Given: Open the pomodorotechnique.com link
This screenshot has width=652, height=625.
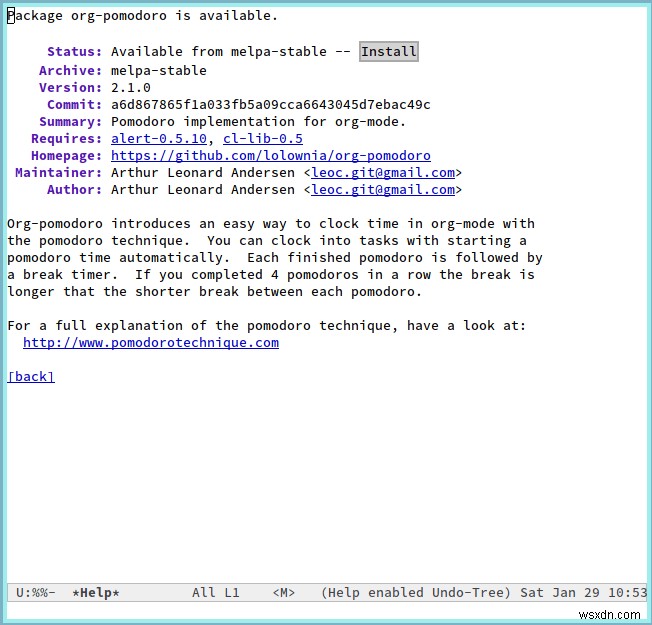Looking at the screenshot, I should tap(151, 343).
